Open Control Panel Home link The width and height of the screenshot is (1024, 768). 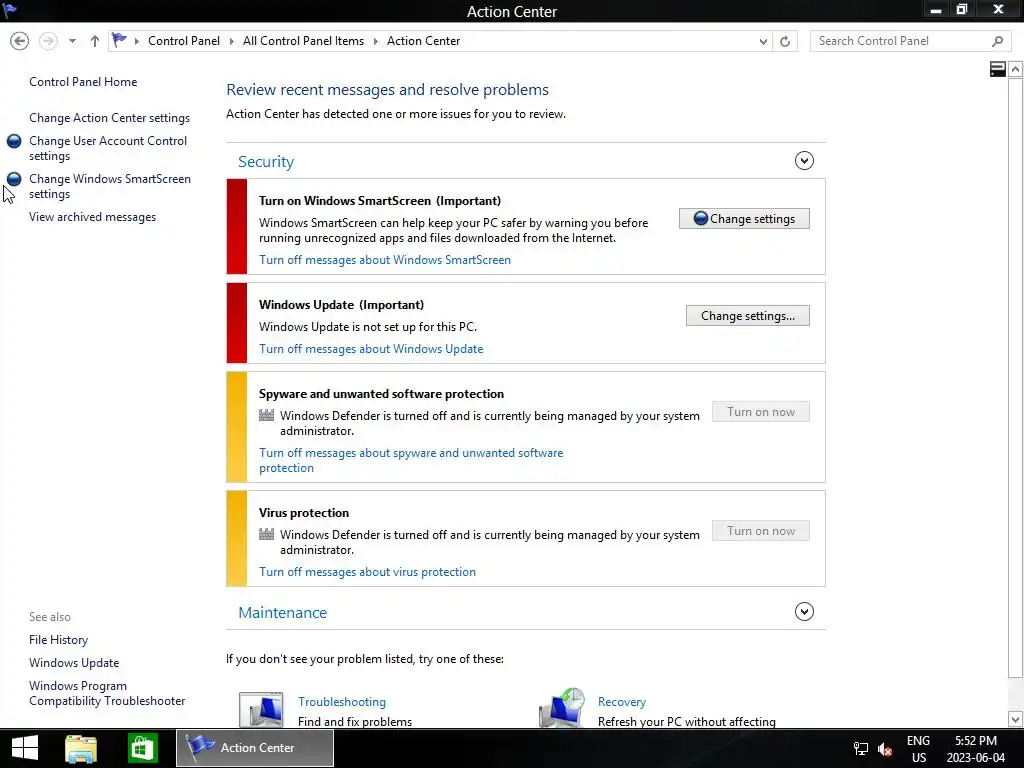(x=83, y=82)
